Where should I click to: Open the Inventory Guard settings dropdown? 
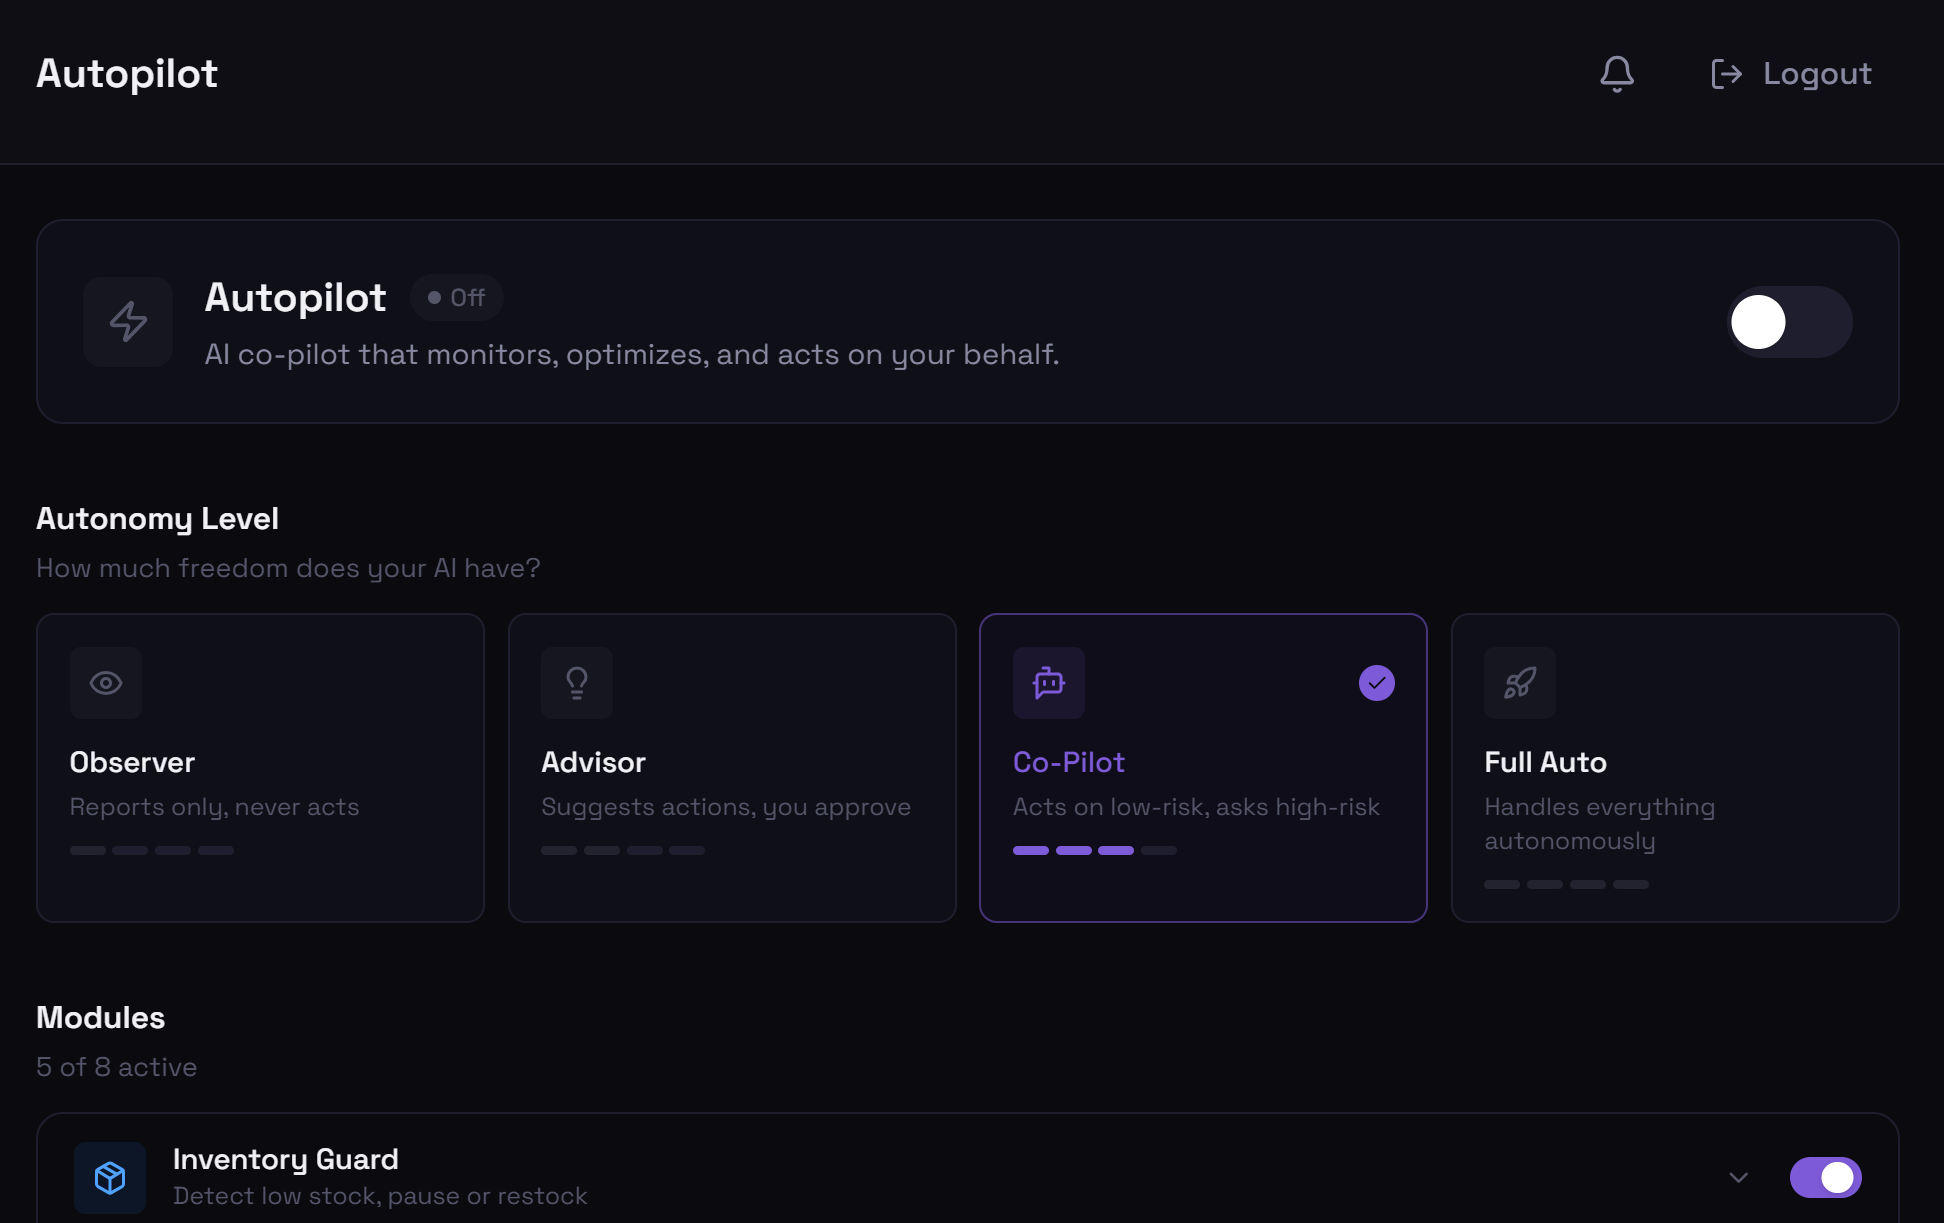1739,1177
